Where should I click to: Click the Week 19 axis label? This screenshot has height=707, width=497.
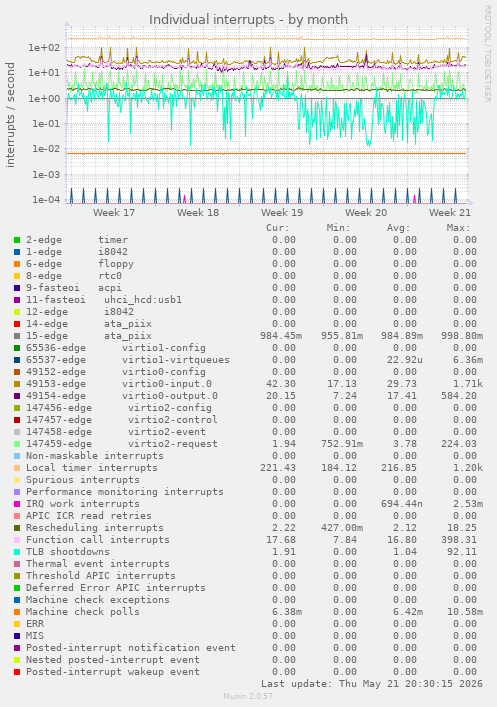point(282,212)
